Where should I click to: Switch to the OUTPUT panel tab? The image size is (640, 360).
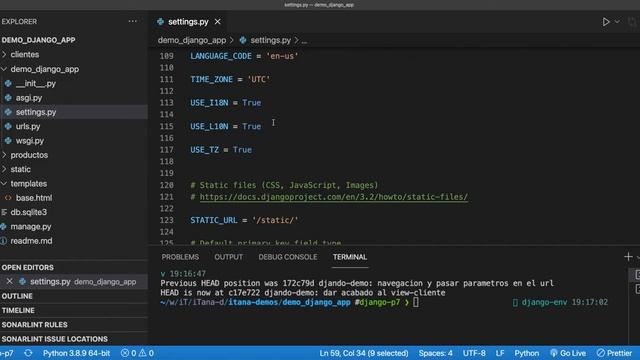pyautogui.click(x=229, y=257)
